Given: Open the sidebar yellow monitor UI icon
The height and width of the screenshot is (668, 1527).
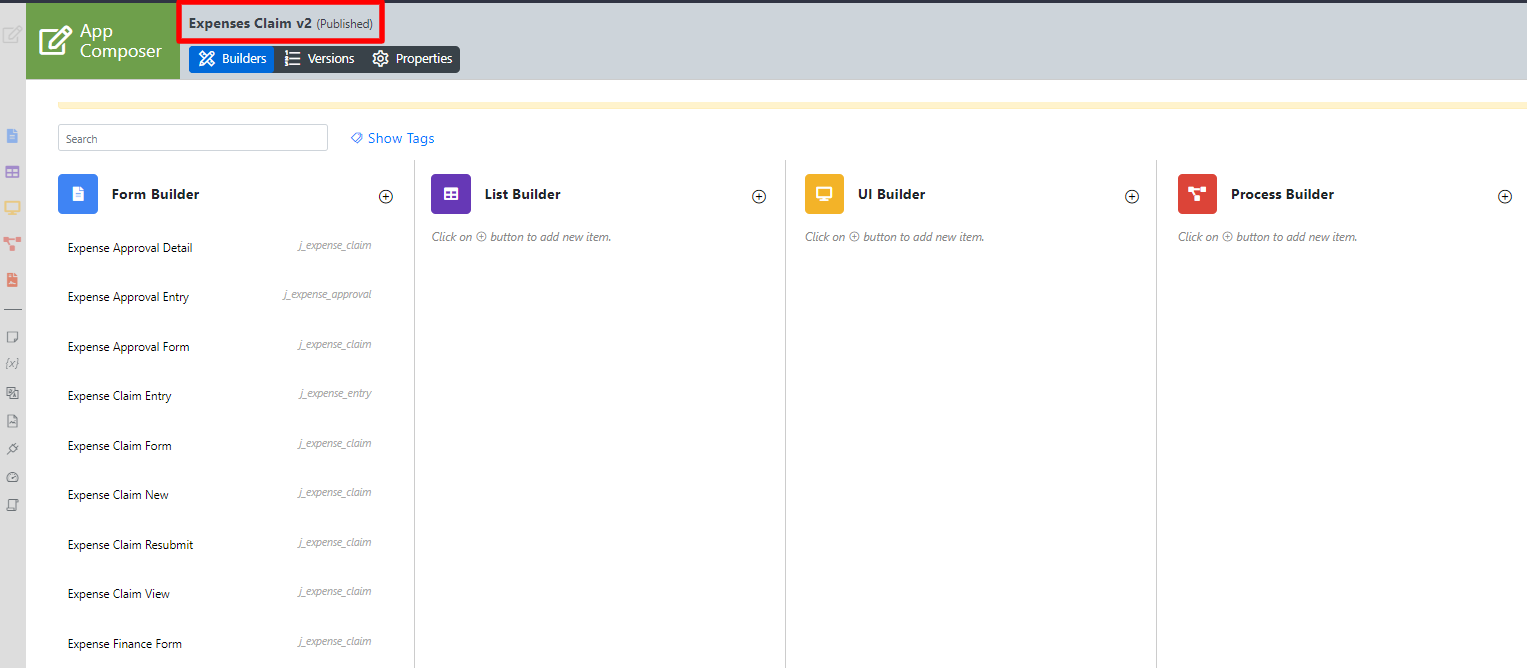Looking at the screenshot, I should 13,208.
